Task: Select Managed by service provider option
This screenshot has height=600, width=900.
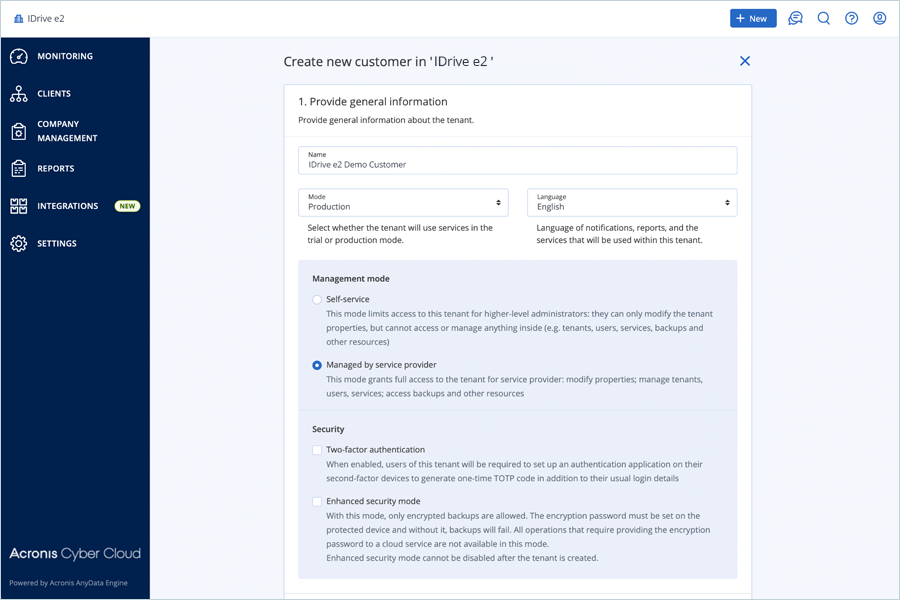Action: click(317, 365)
